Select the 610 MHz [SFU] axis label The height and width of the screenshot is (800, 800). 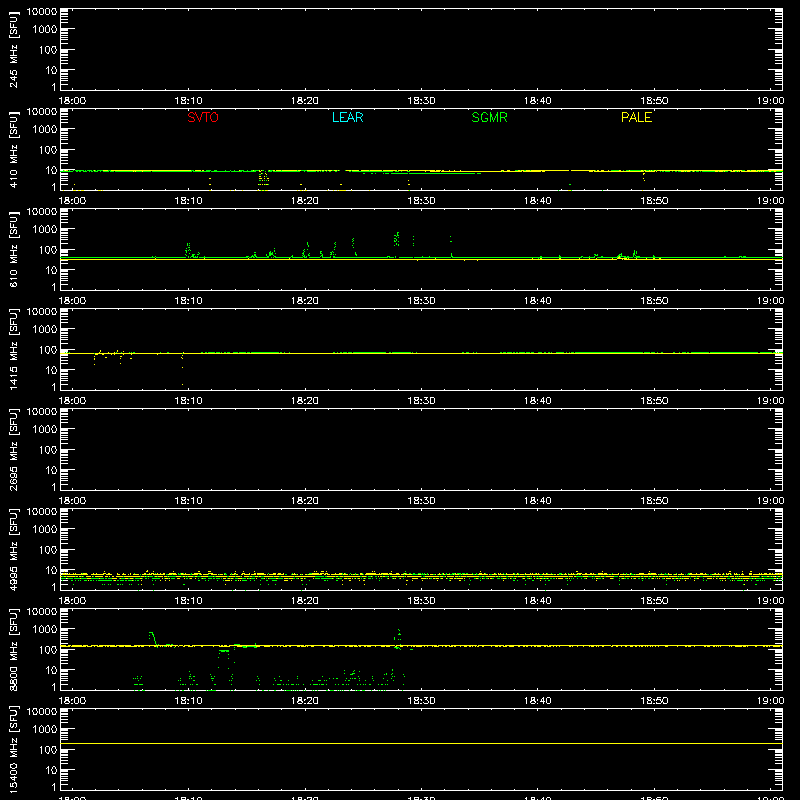point(14,249)
